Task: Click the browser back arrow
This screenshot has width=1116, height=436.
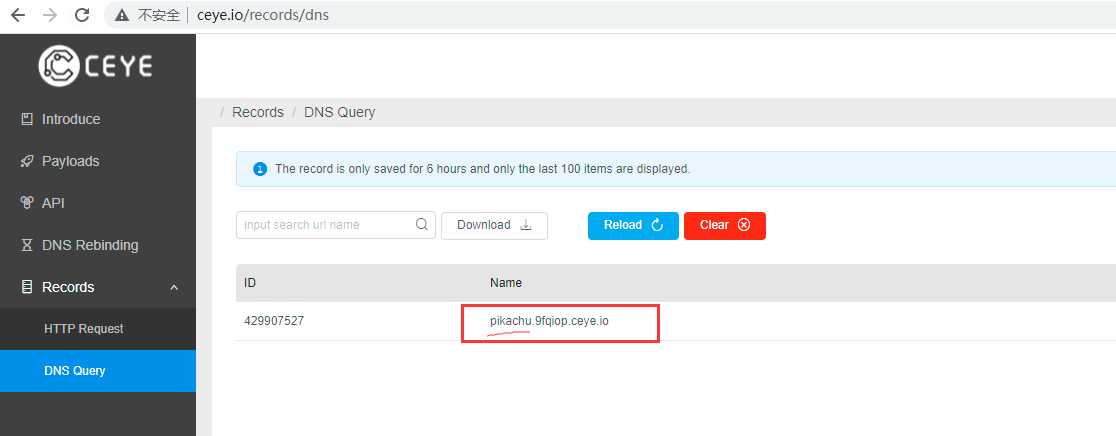Action: 18,15
